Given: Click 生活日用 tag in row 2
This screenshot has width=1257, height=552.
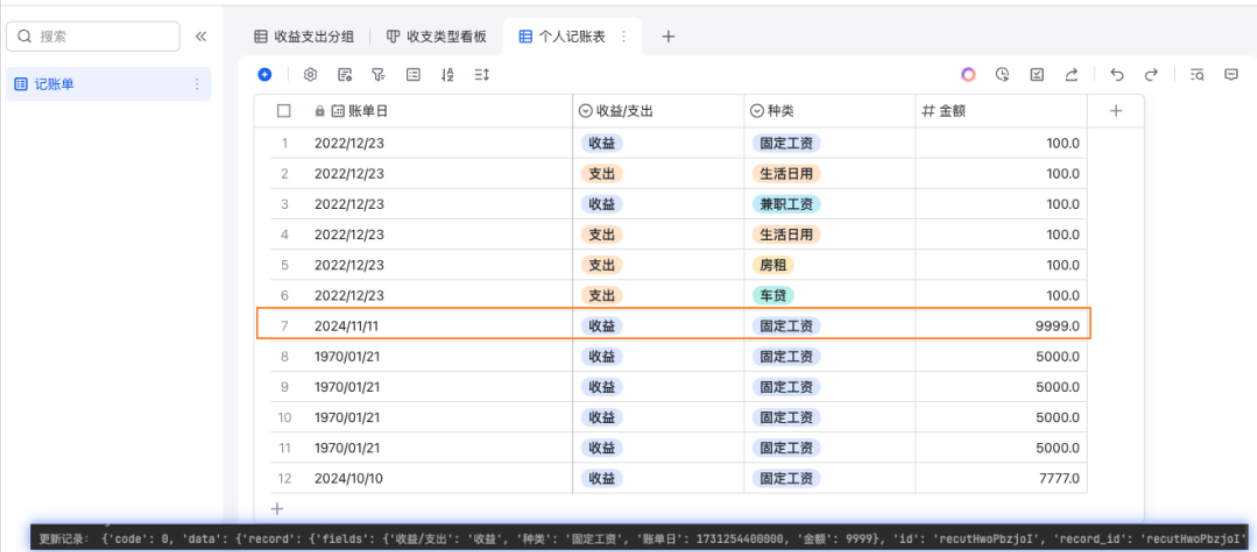Looking at the screenshot, I should [786, 174].
